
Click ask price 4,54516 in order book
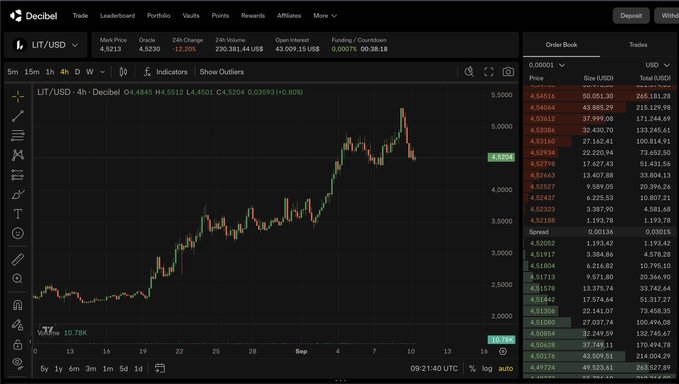[542, 96]
